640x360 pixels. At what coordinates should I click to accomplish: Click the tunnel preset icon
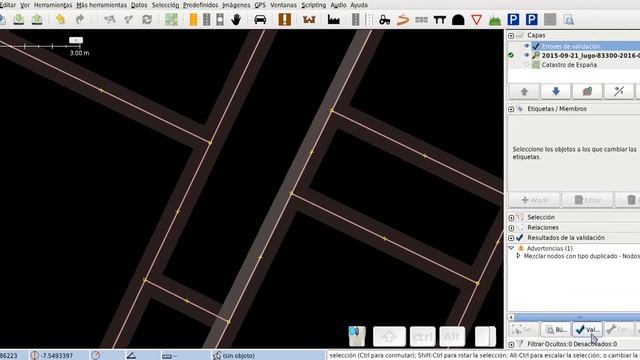(x=458, y=20)
